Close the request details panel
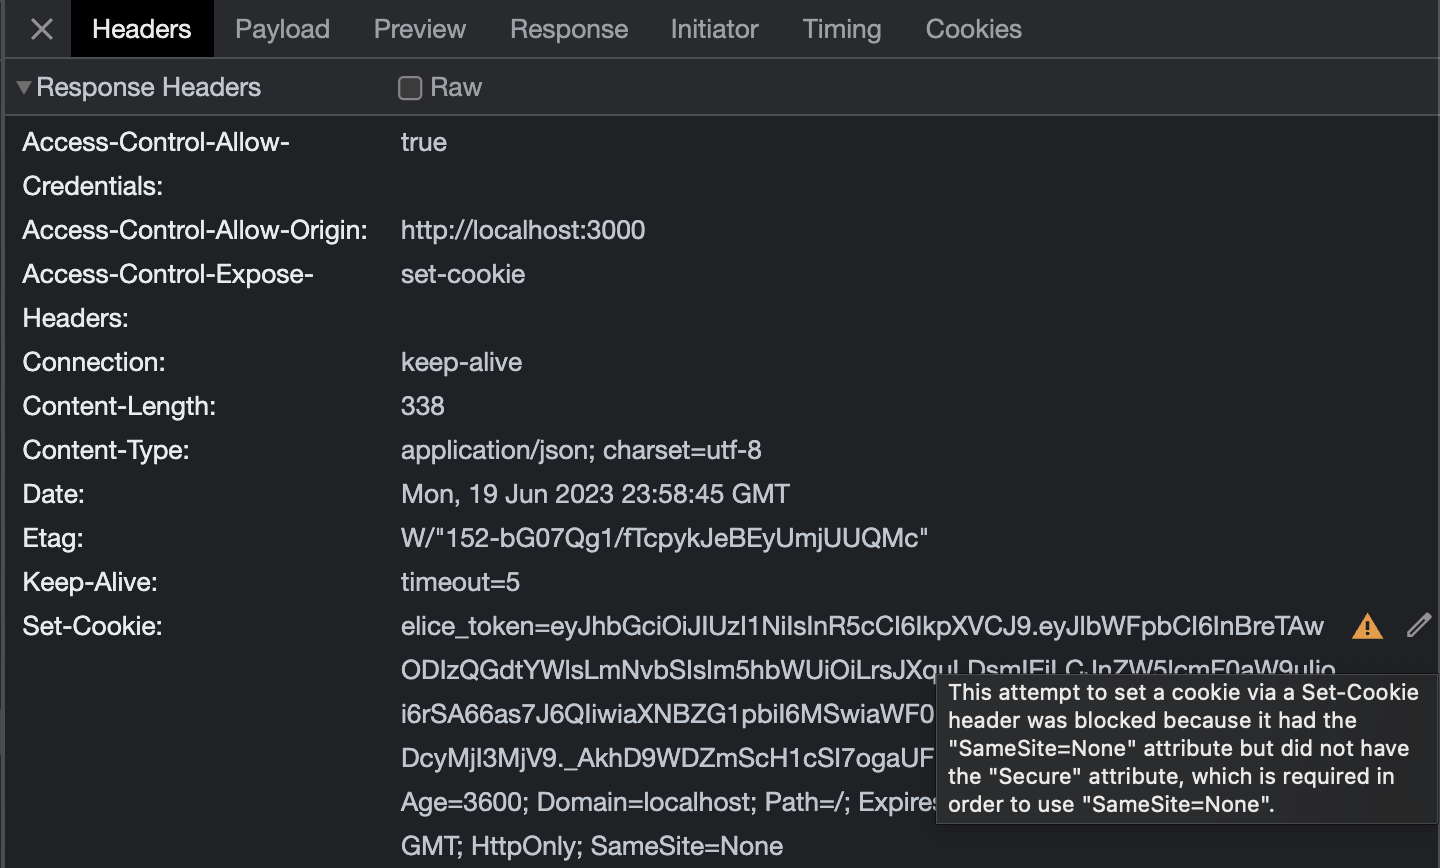The width and height of the screenshot is (1440, 868). point(42,29)
